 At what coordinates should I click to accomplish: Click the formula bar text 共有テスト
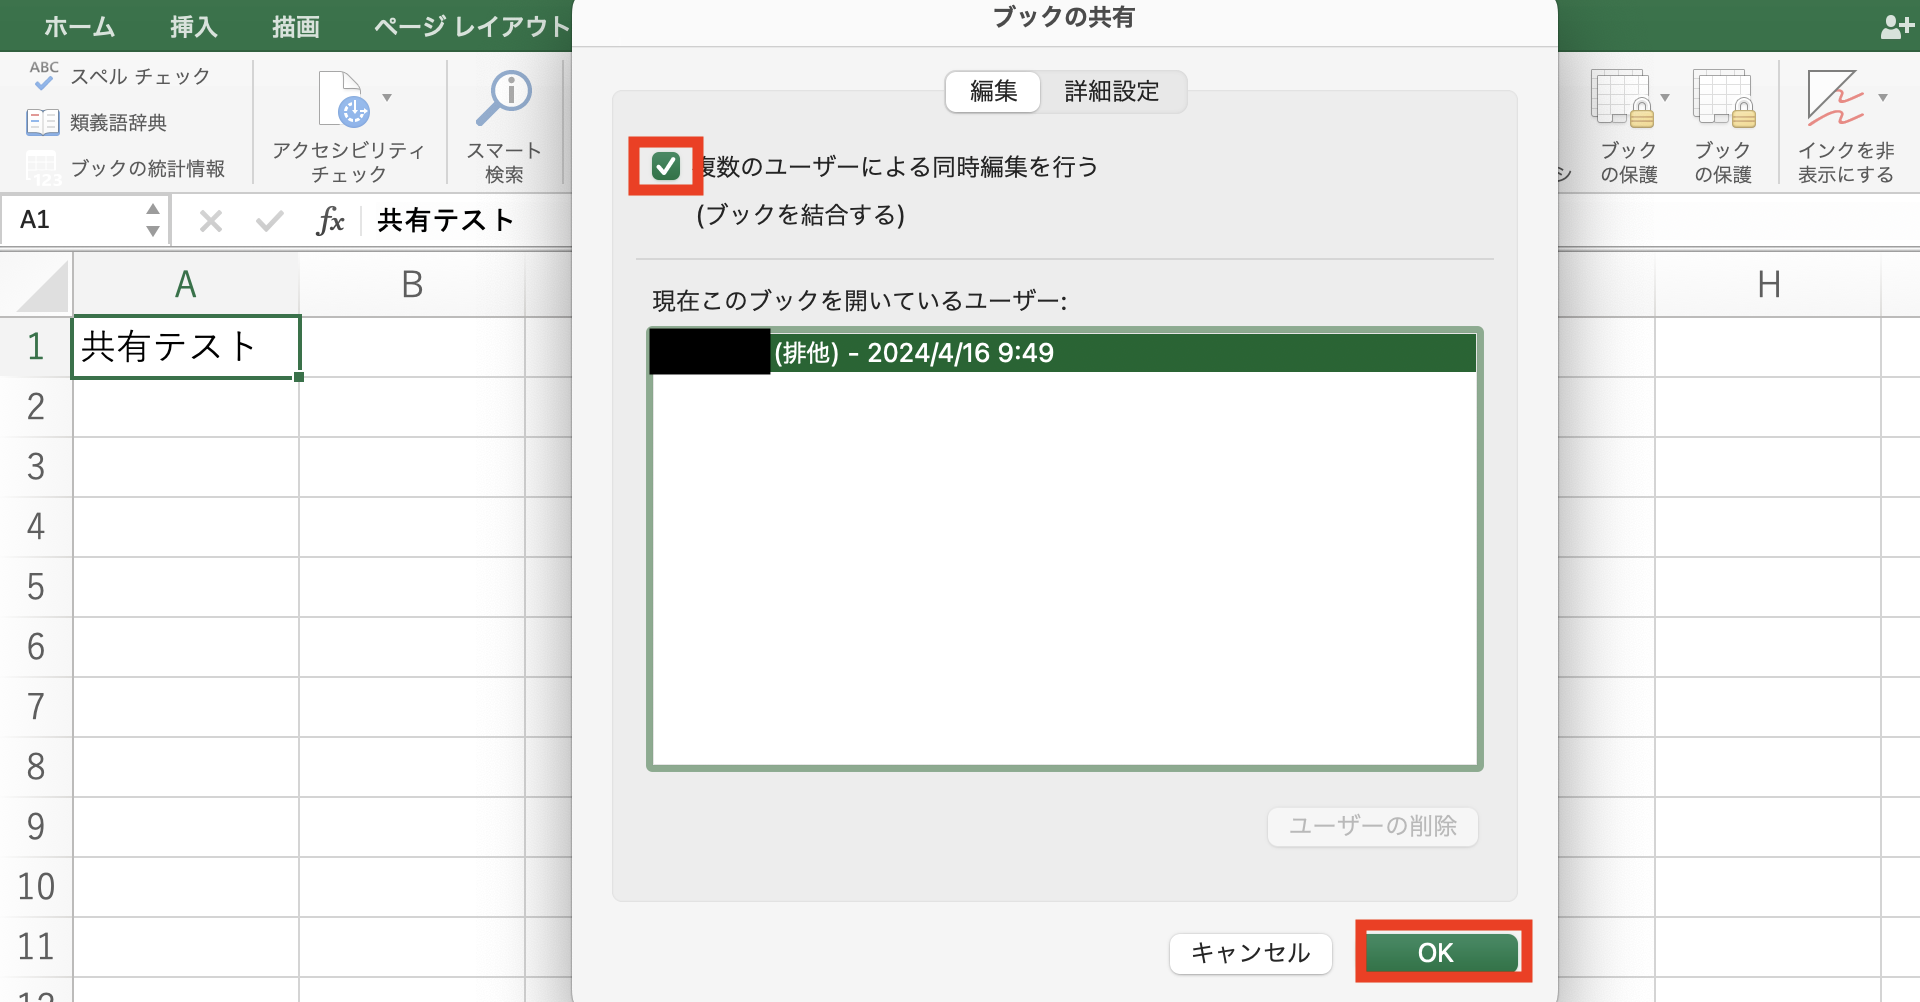[445, 220]
